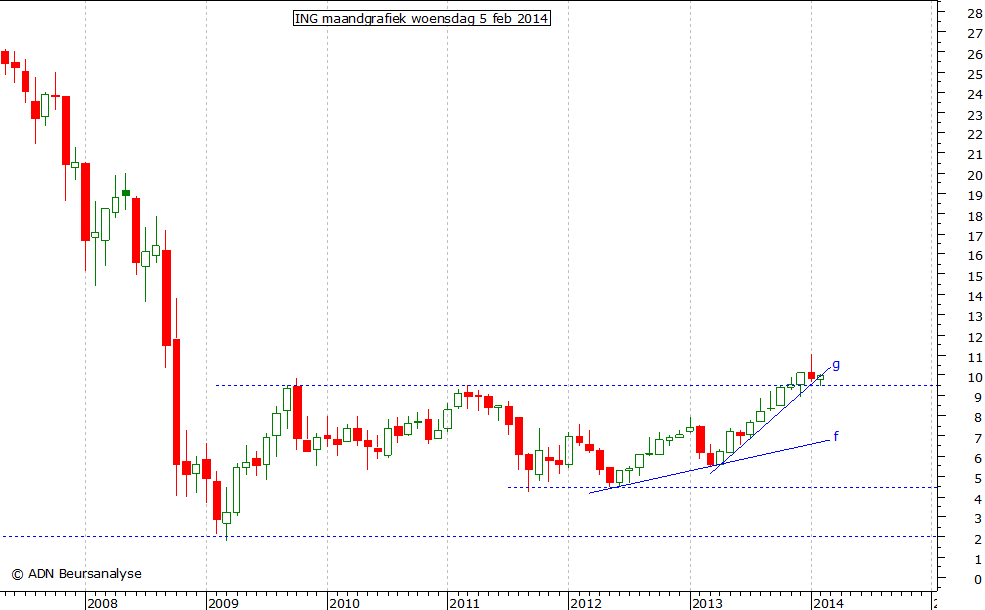Click the chart title 'ING maandgrafiek woensdag 5 feb 2014'
Viewport: 985px width, 610px height.
(422, 18)
